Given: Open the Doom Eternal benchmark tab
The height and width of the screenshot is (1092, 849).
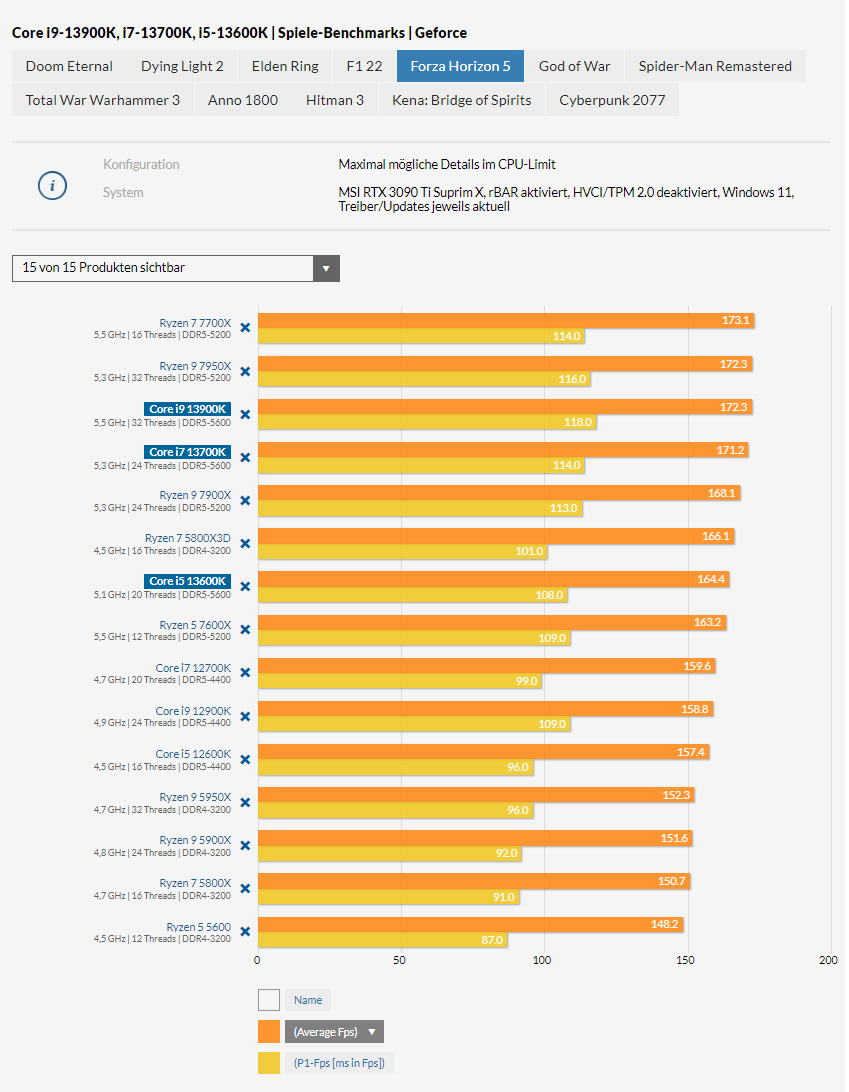Looking at the screenshot, I should pyautogui.click(x=69, y=66).
